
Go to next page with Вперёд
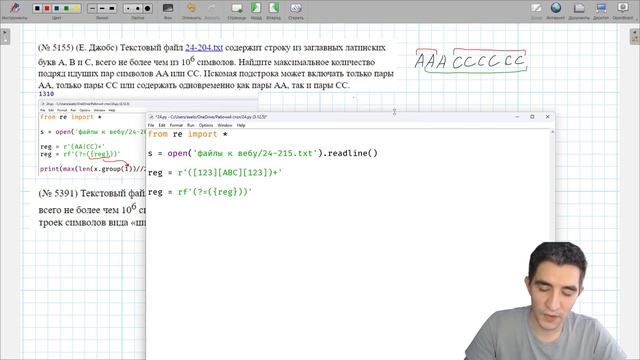pyautogui.click(x=273, y=8)
